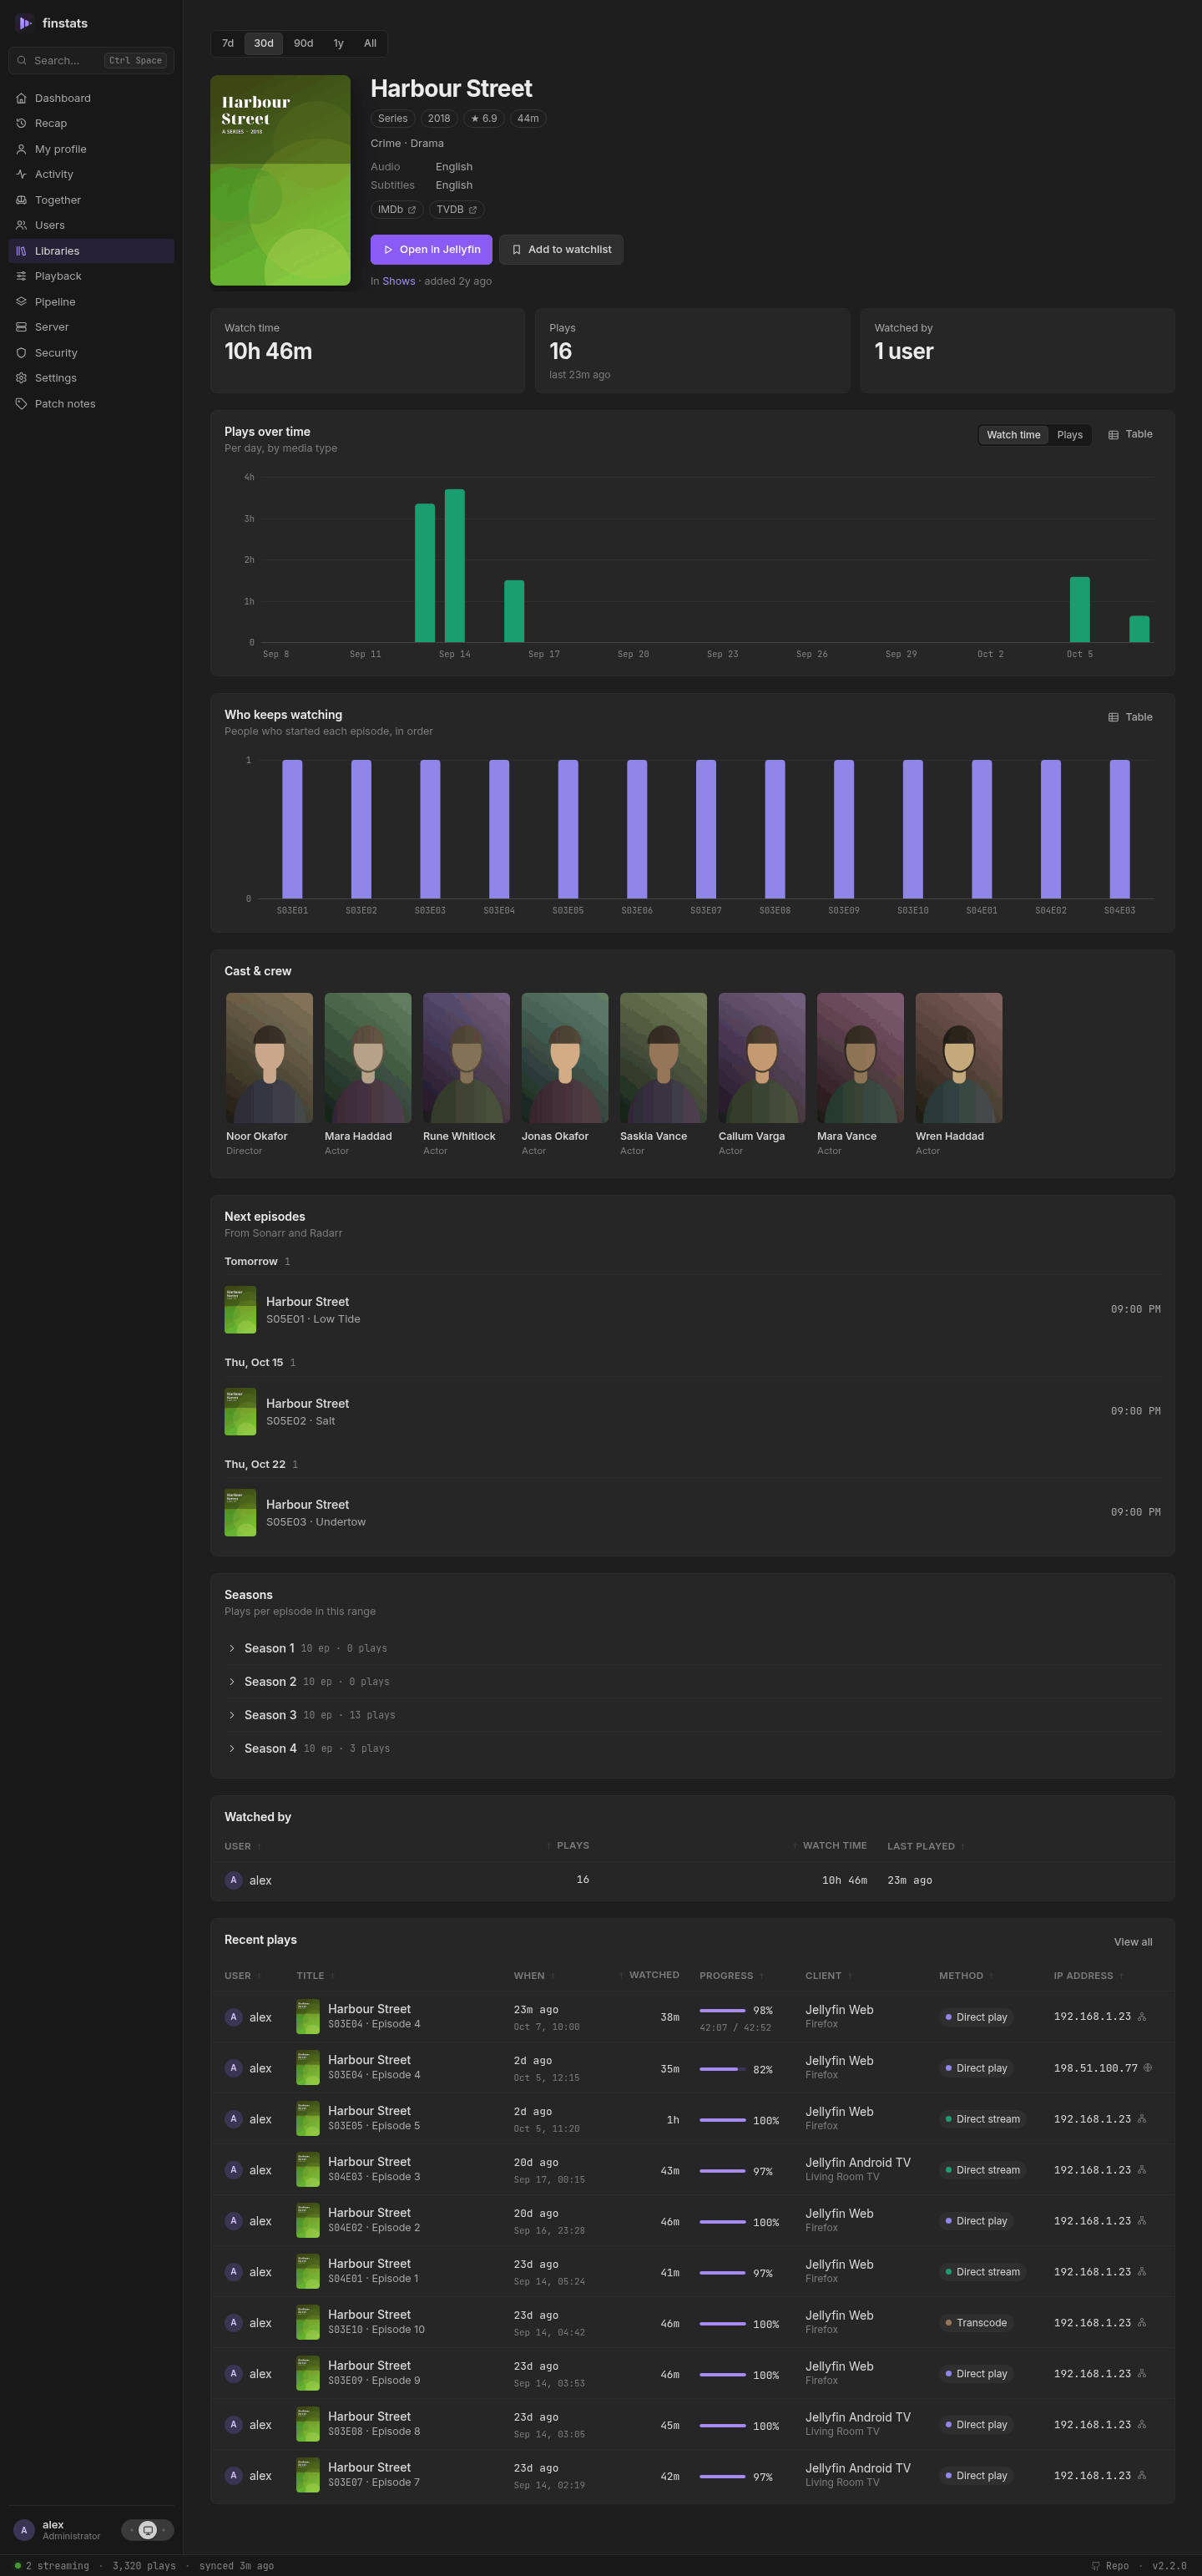Click the Settings gear icon
This screenshot has height=2576, width=1202.
pyautogui.click(x=21, y=378)
